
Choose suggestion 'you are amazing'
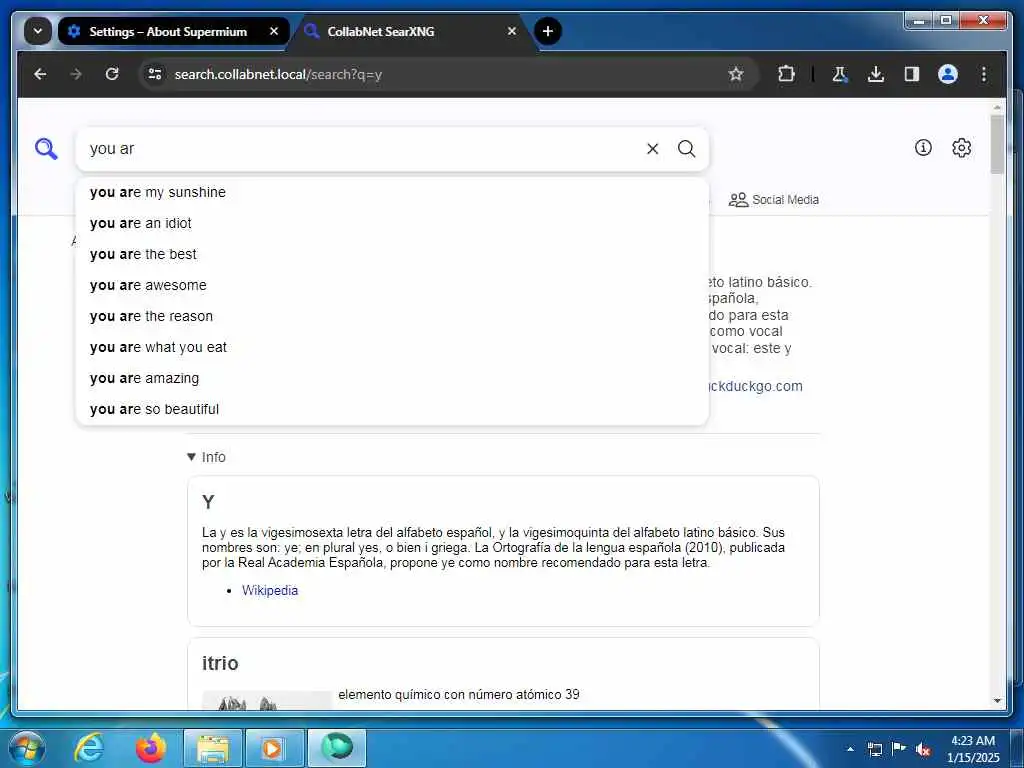click(392, 378)
